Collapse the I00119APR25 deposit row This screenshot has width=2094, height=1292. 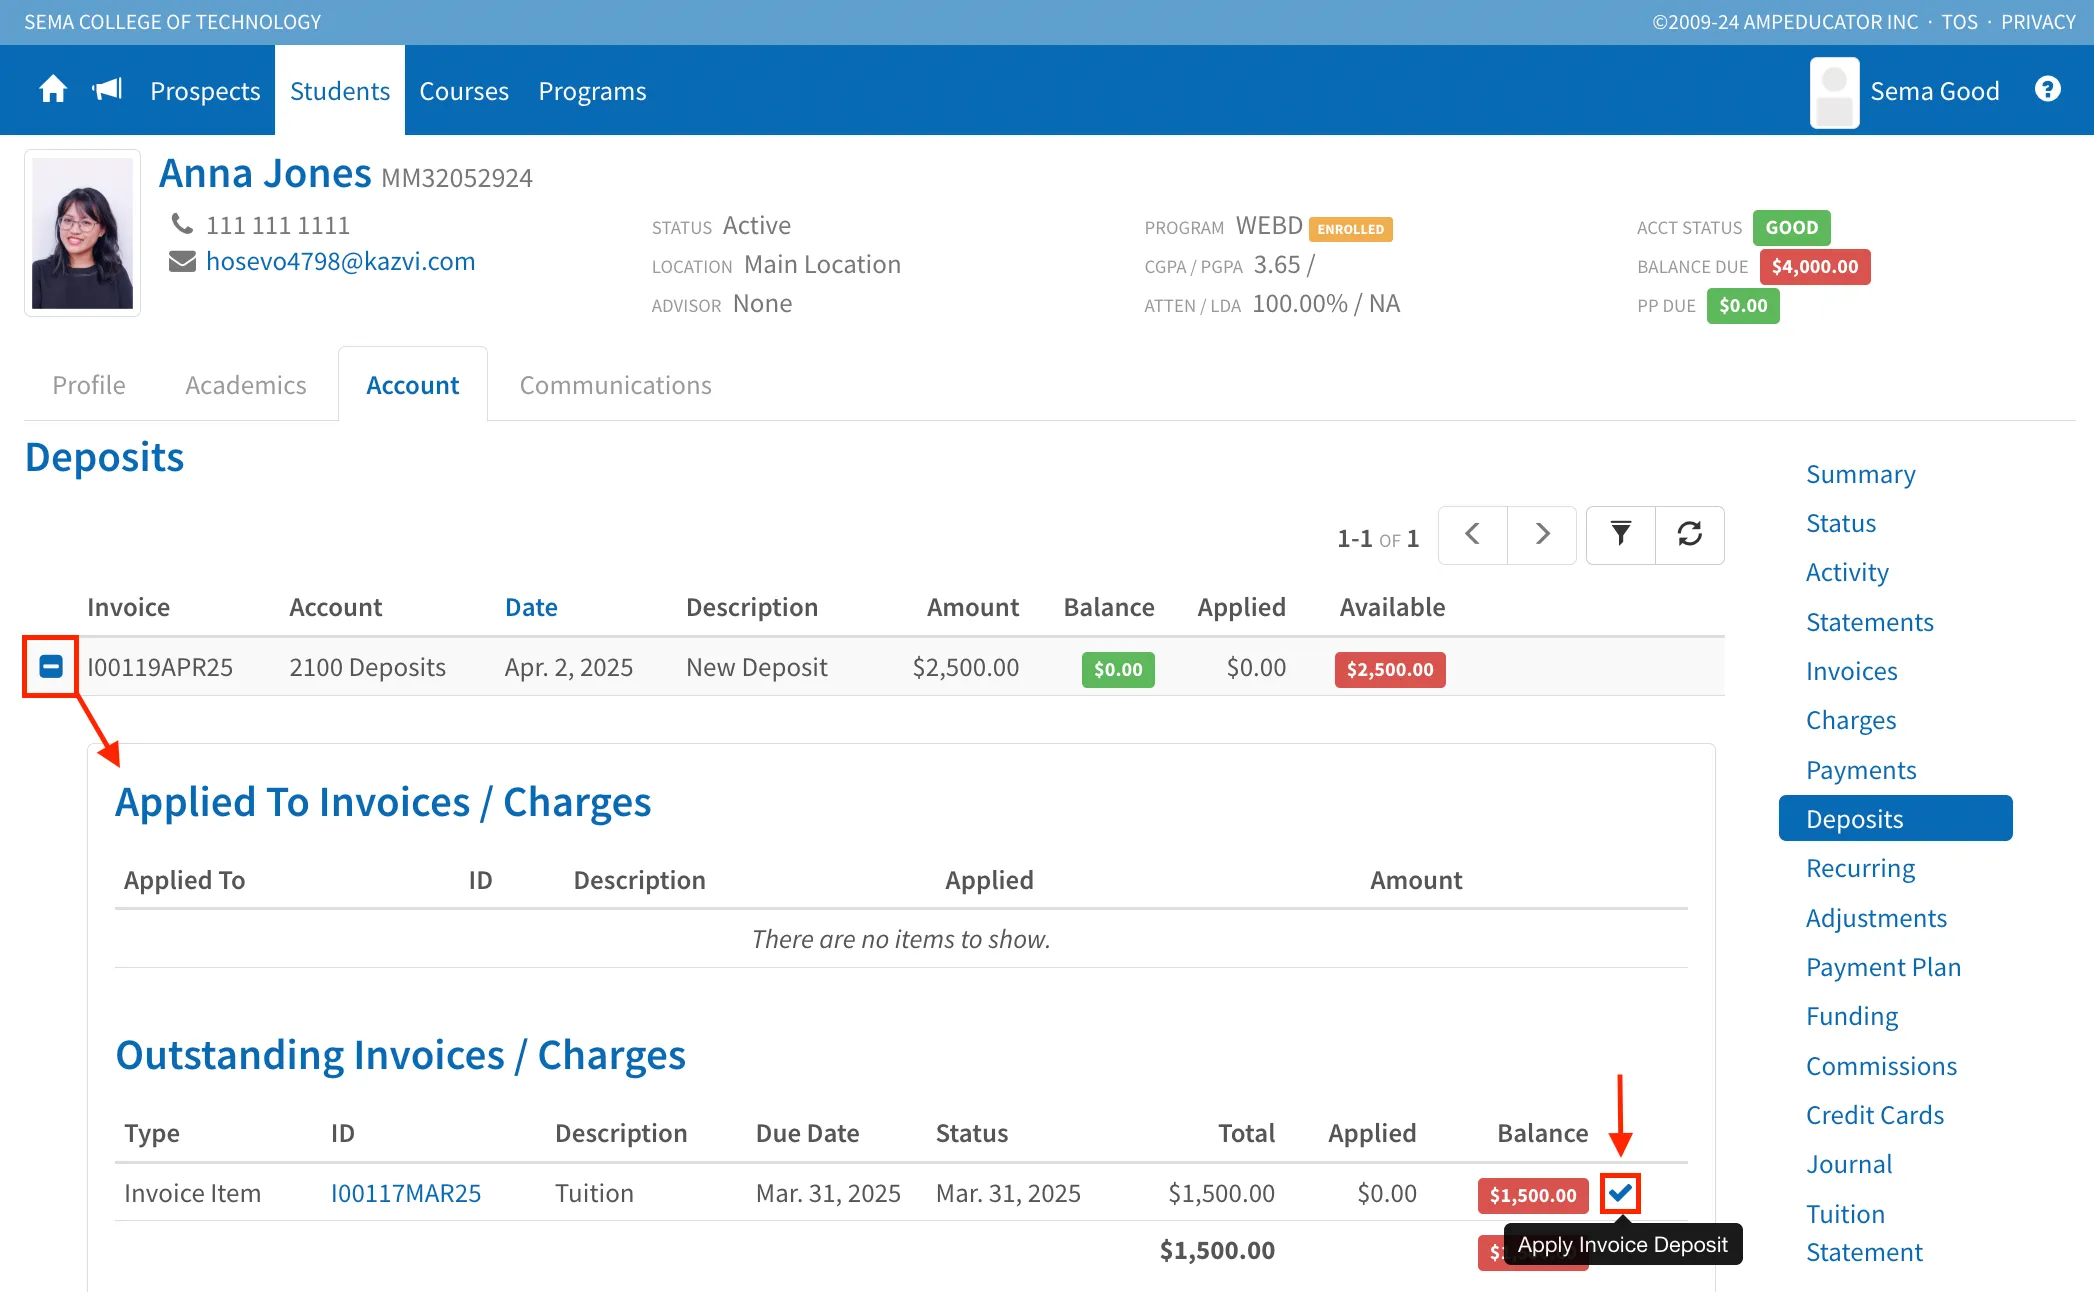(51, 666)
